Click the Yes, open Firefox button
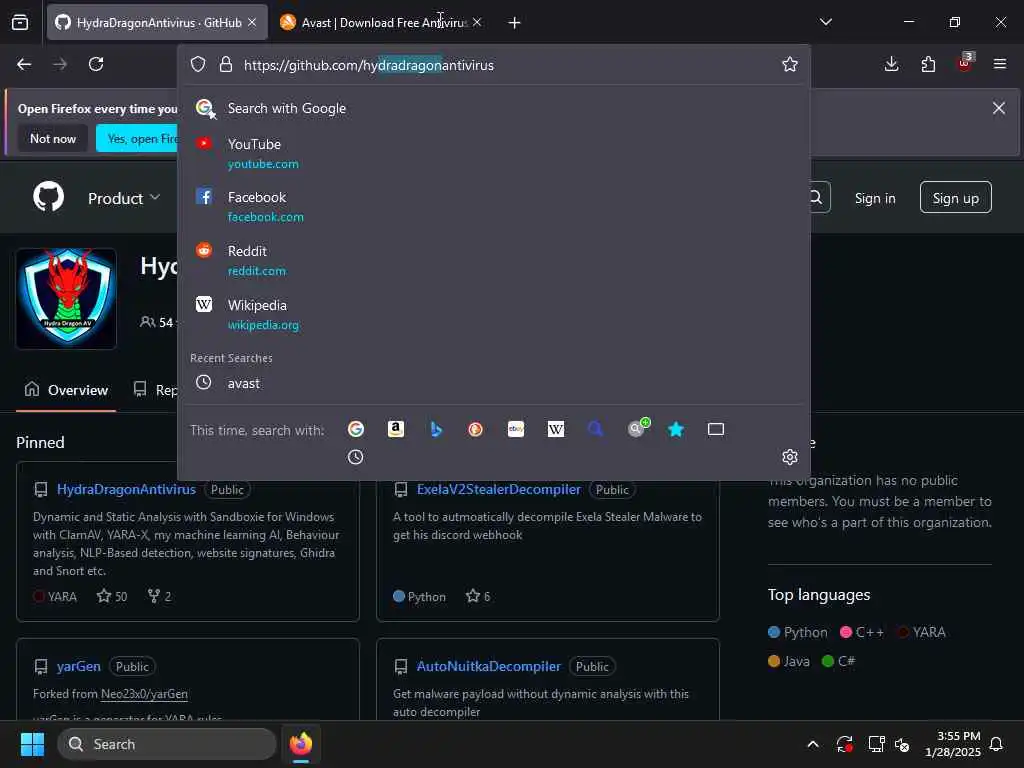The height and width of the screenshot is (768, 1024). (x=138, y=138)
